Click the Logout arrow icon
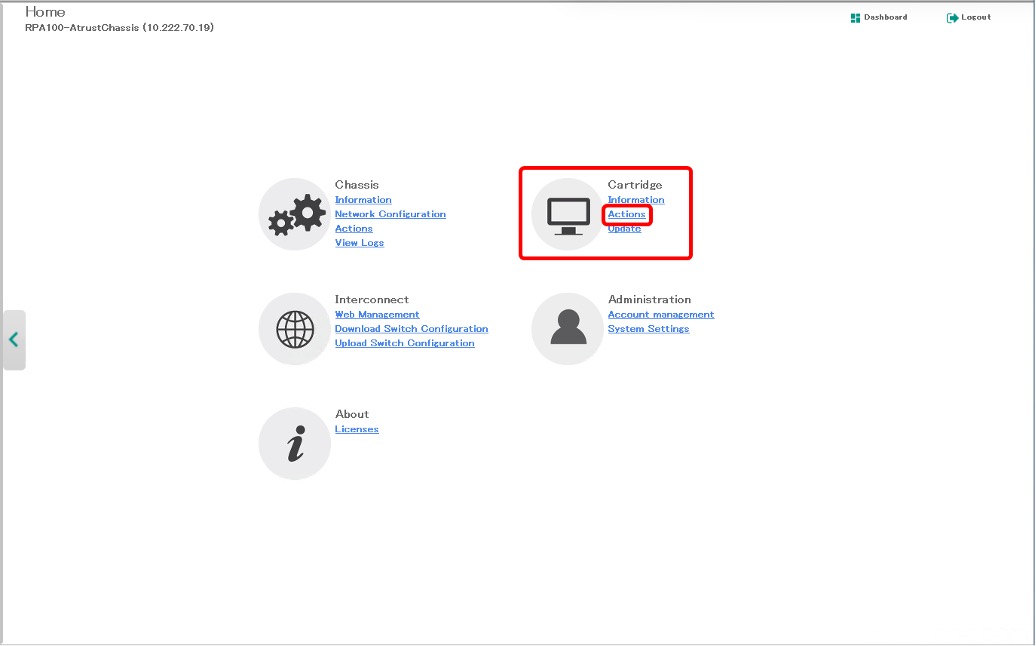 952,18
